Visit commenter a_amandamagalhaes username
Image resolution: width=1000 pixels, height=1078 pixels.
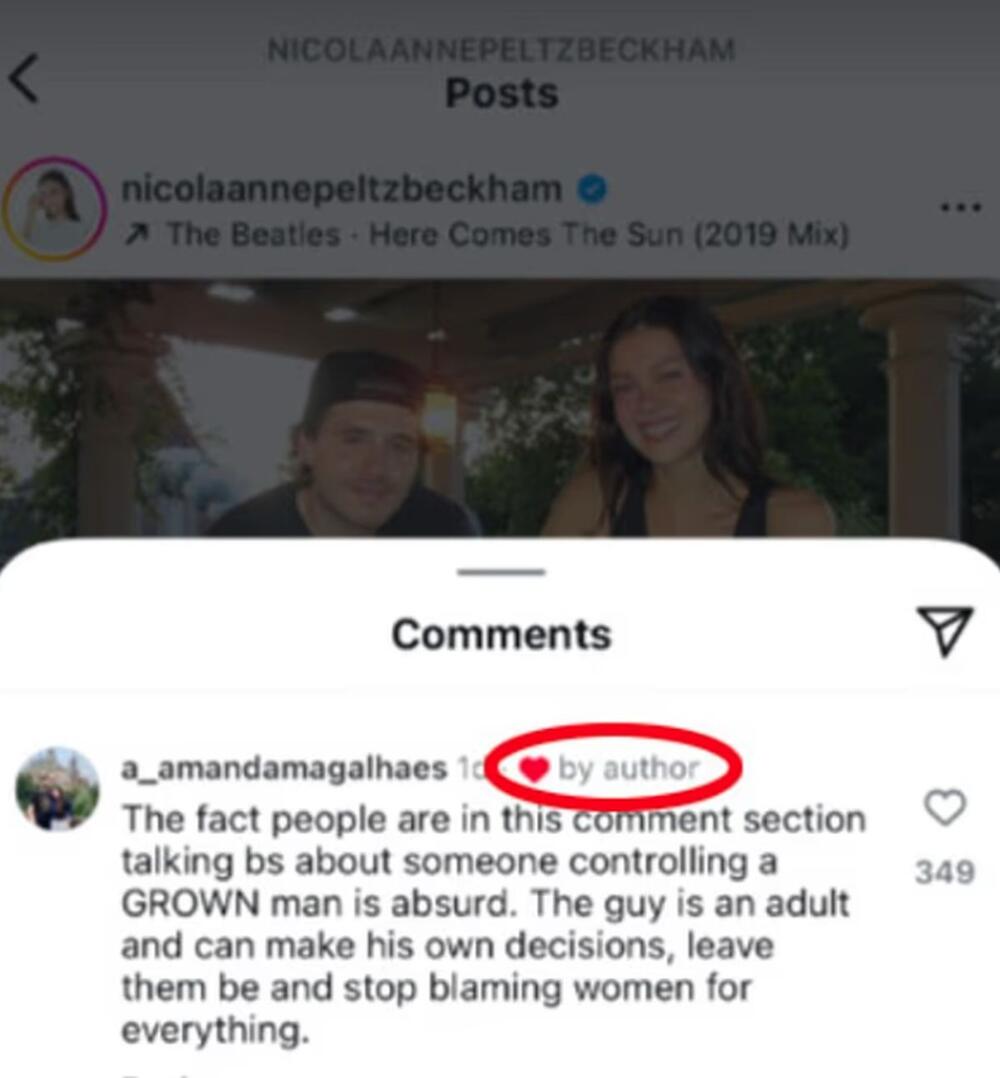point(284,769)
